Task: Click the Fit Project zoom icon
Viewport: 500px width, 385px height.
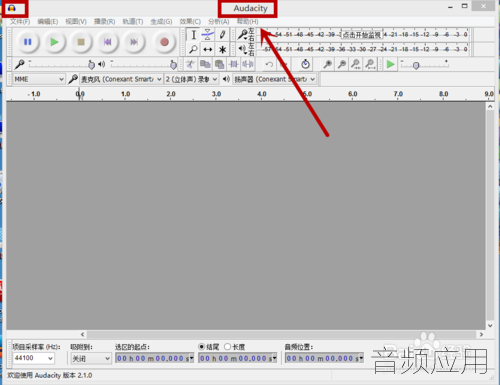Action: (370, 64)
